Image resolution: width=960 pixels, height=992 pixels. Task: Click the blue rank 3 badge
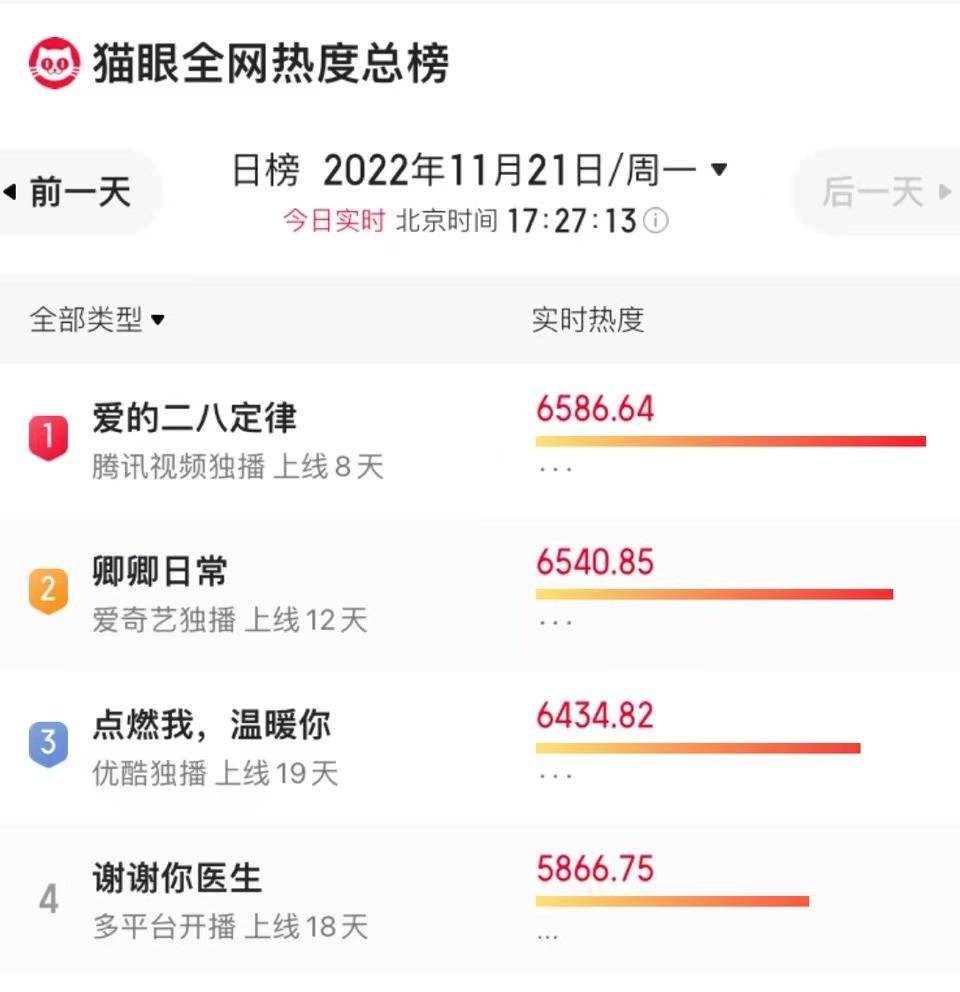pos(48,745)
